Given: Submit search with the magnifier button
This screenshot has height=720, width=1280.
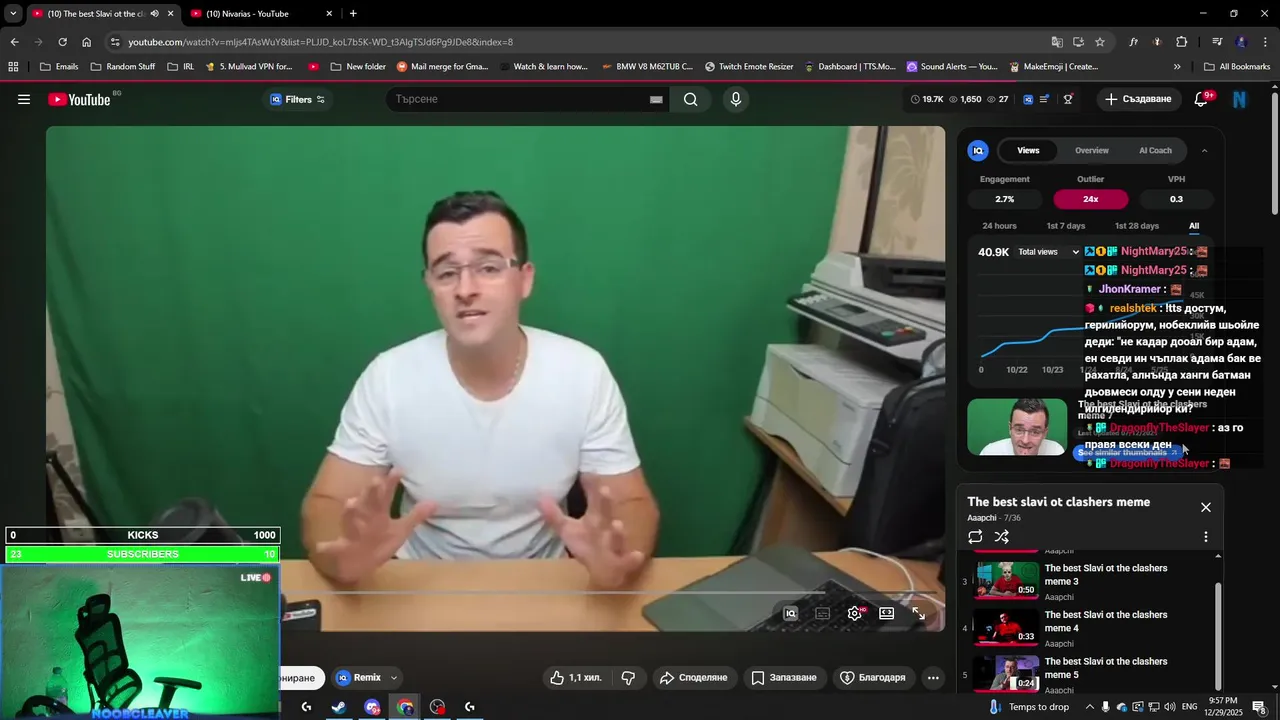Looking at the screenshot, I should (691, 99).
